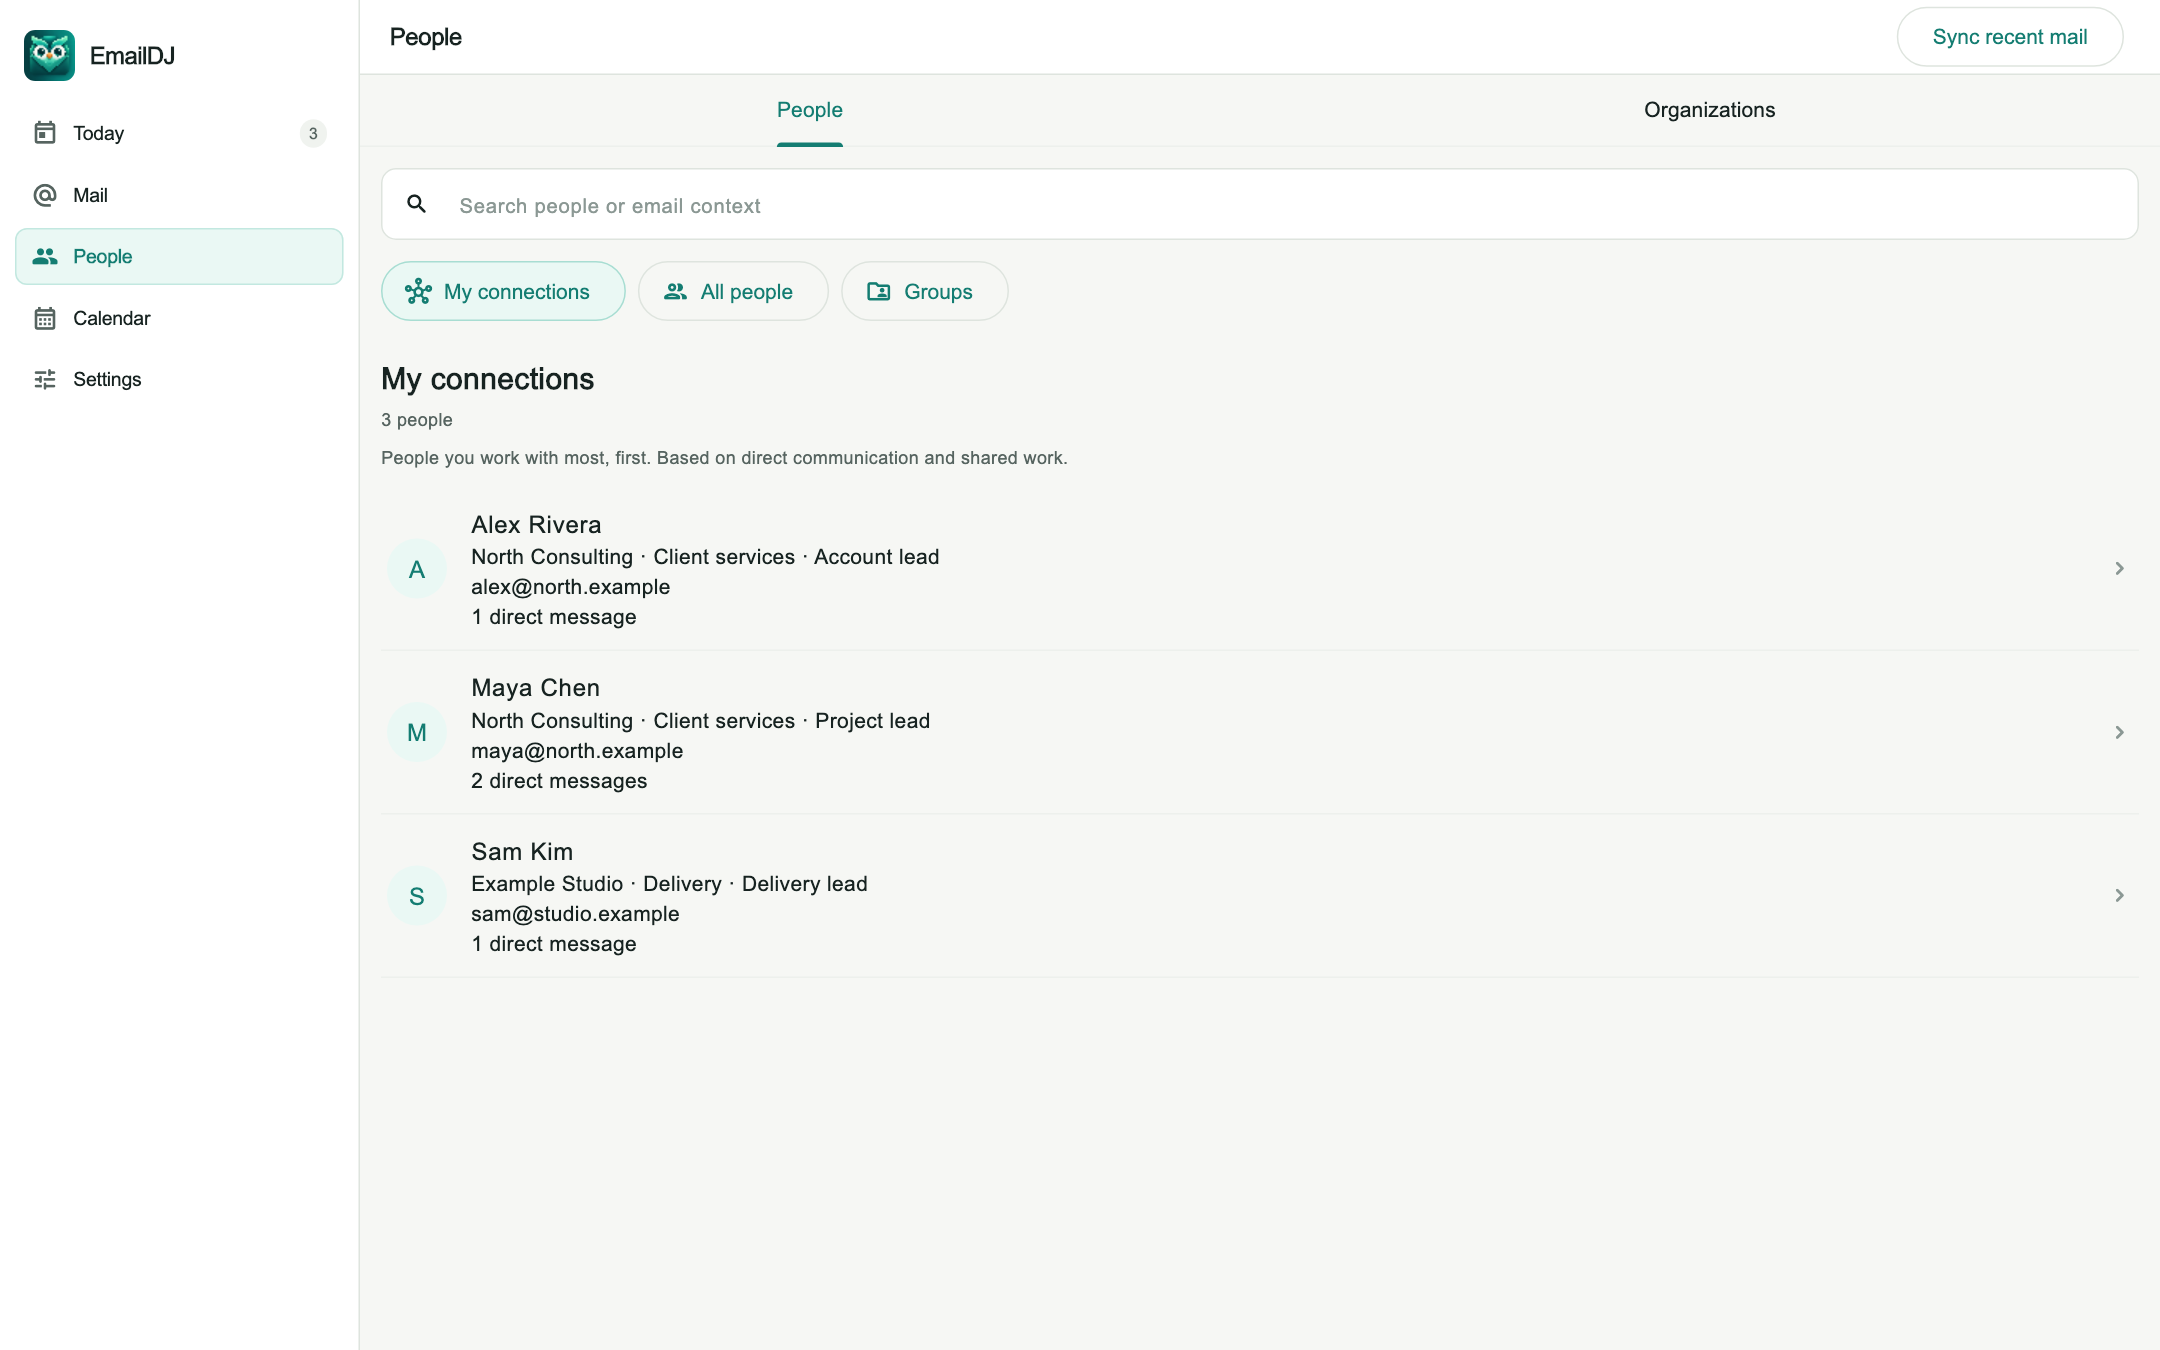2160x1350 pixels.
Task: Expand Alex Rivera's row chevron
Action: pos(2119,568)
